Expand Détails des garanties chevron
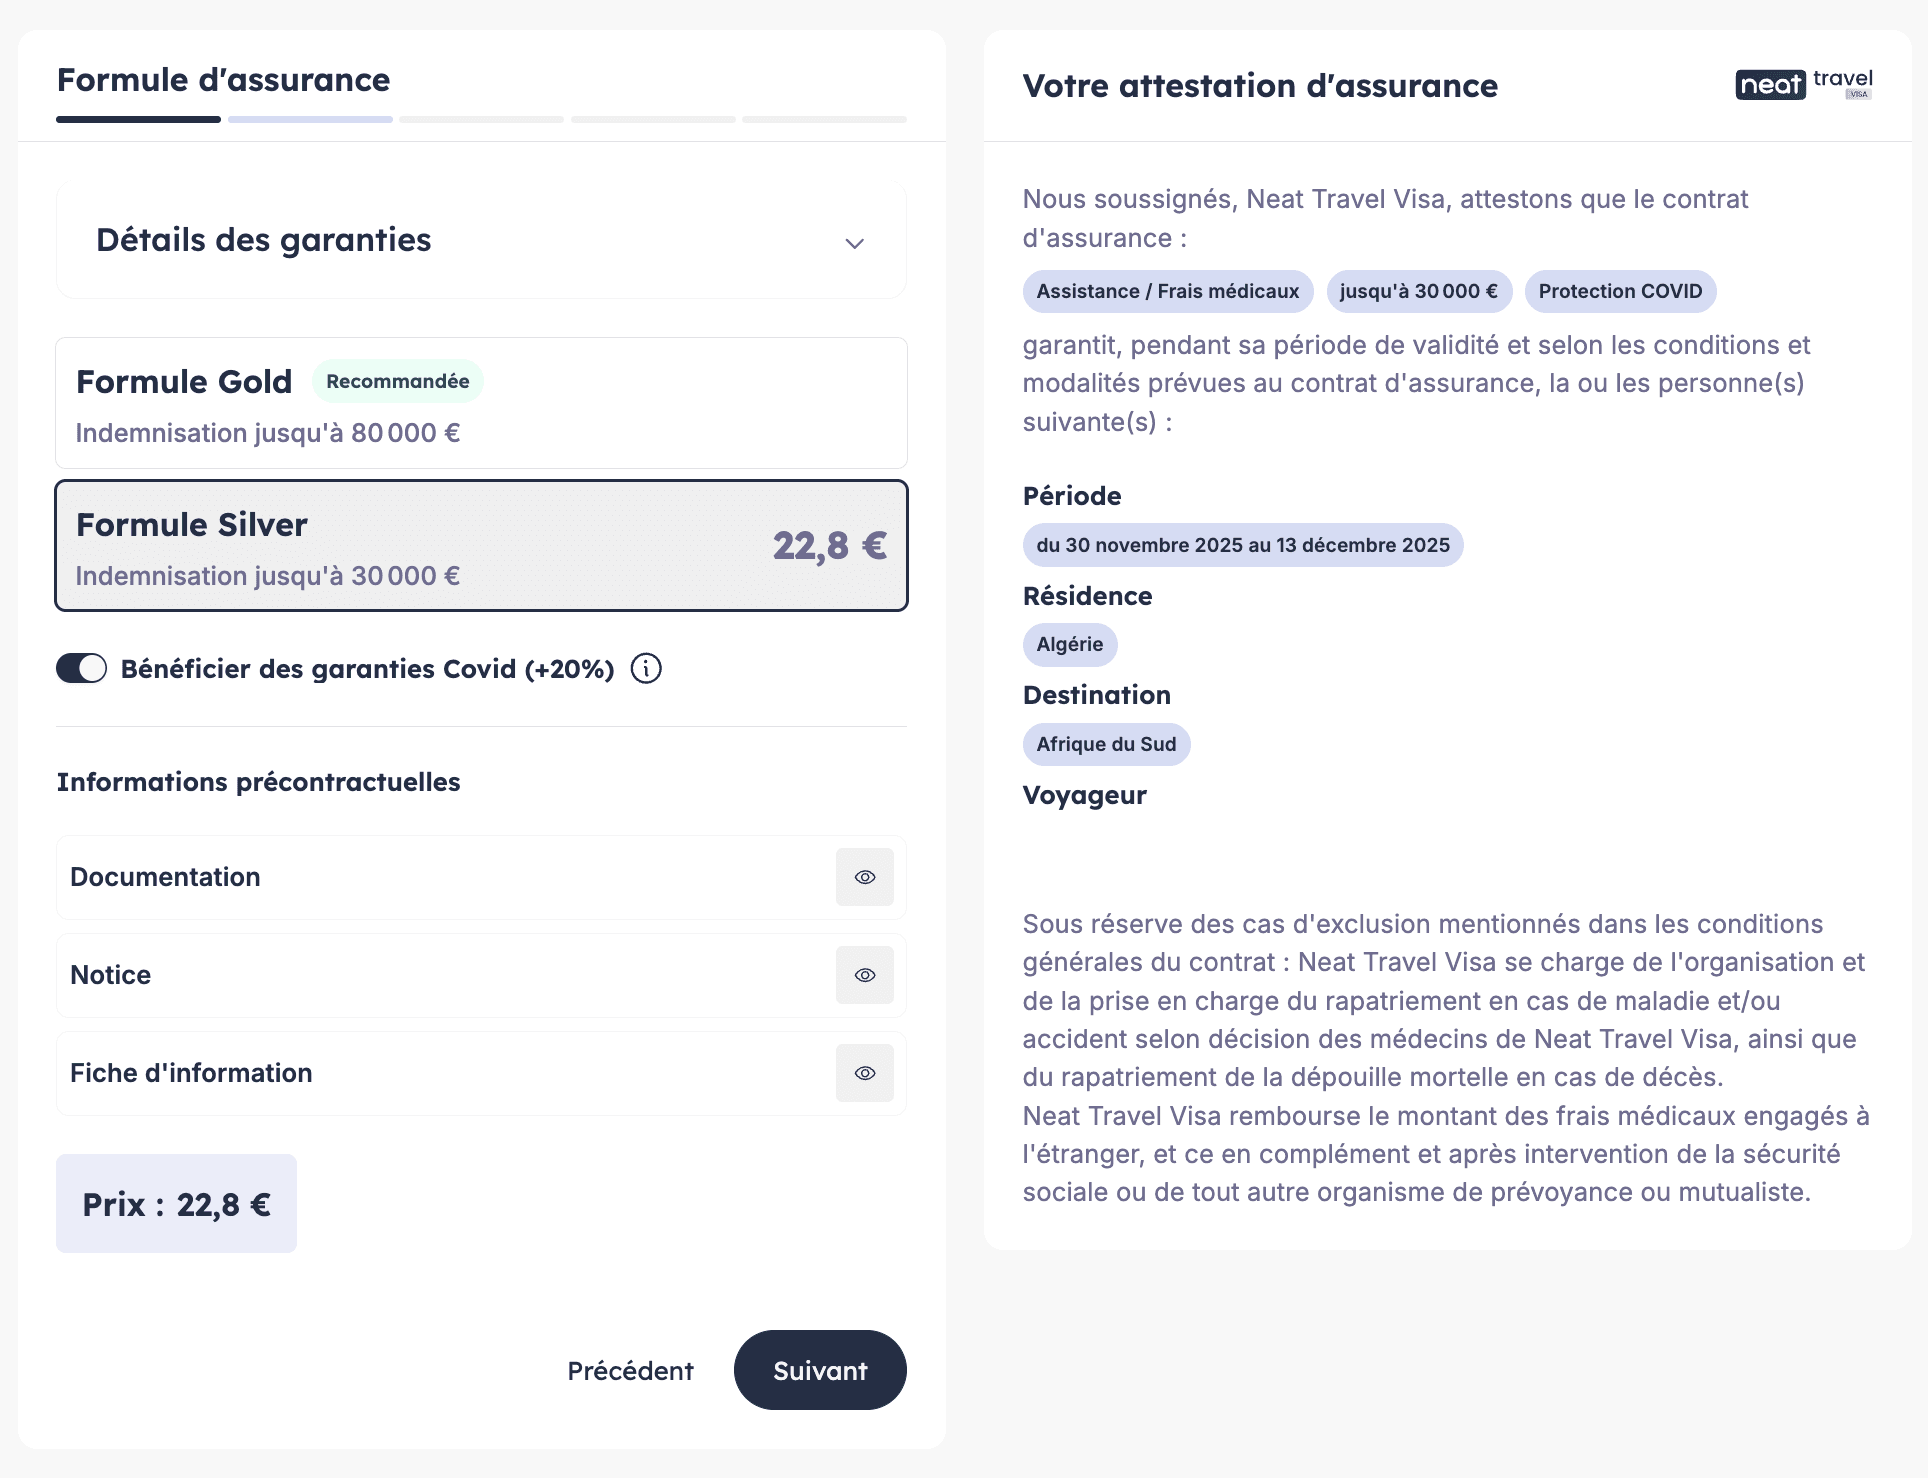Screen dimensions: 1928x1478 (x=854, y=243)
